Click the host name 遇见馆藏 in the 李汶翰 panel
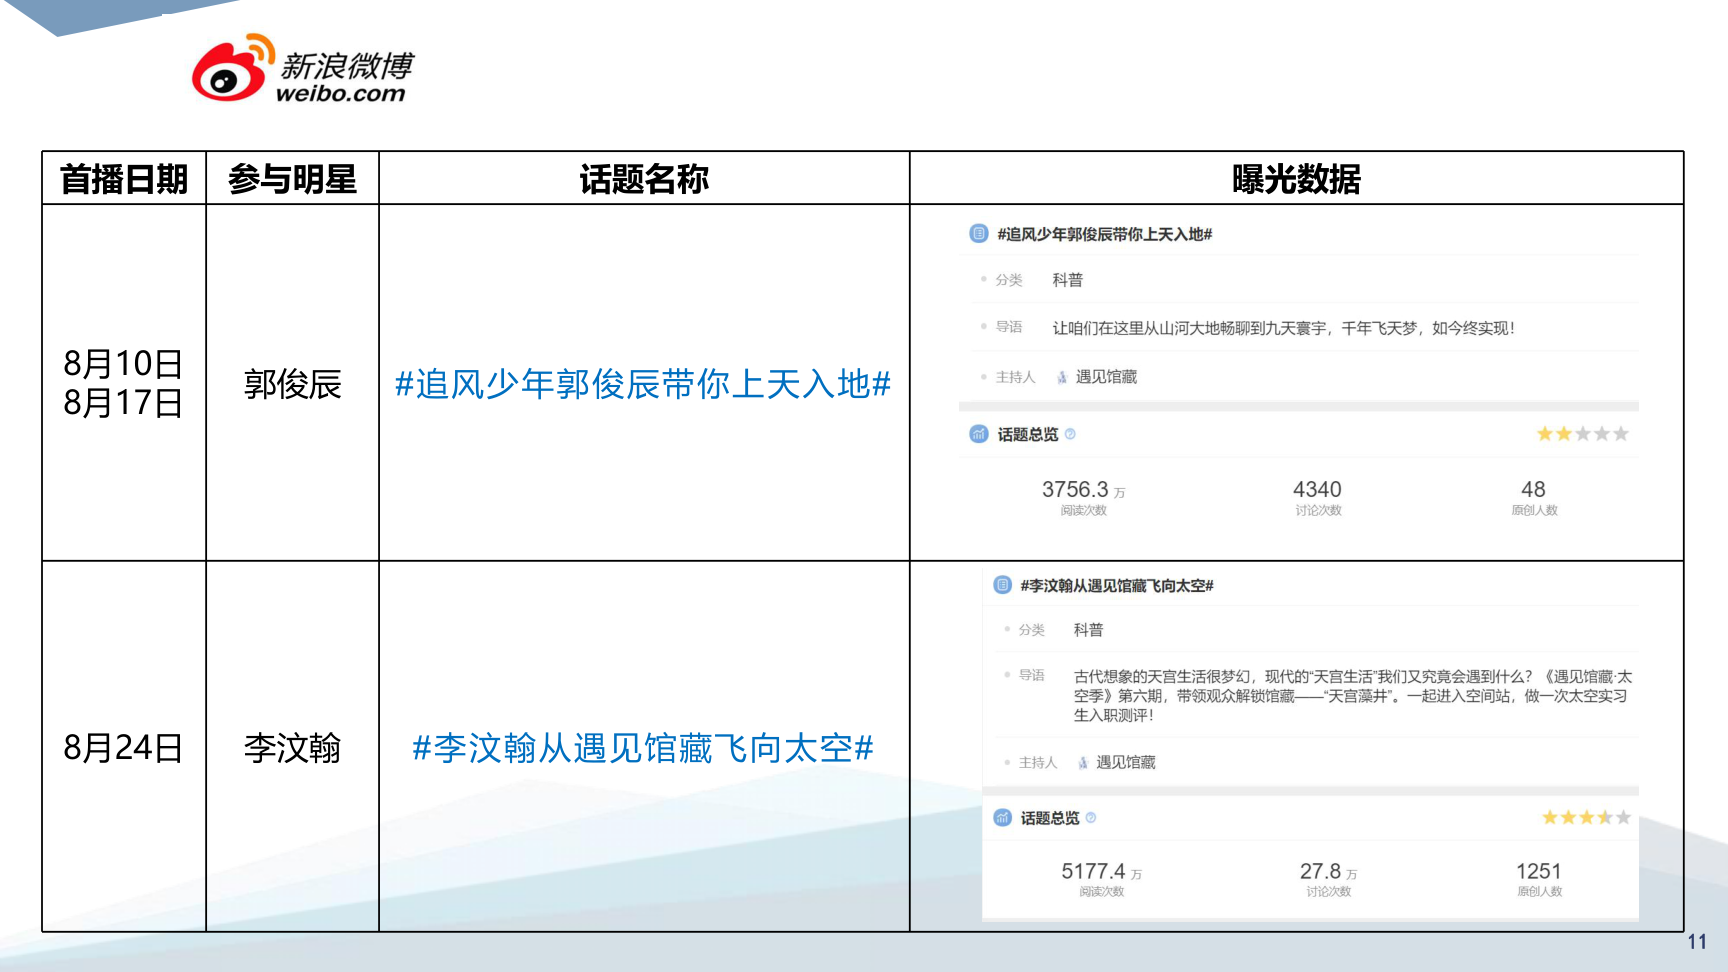Image resolution: width=1728 pixels, height=972 pixels. [1125, 762]
